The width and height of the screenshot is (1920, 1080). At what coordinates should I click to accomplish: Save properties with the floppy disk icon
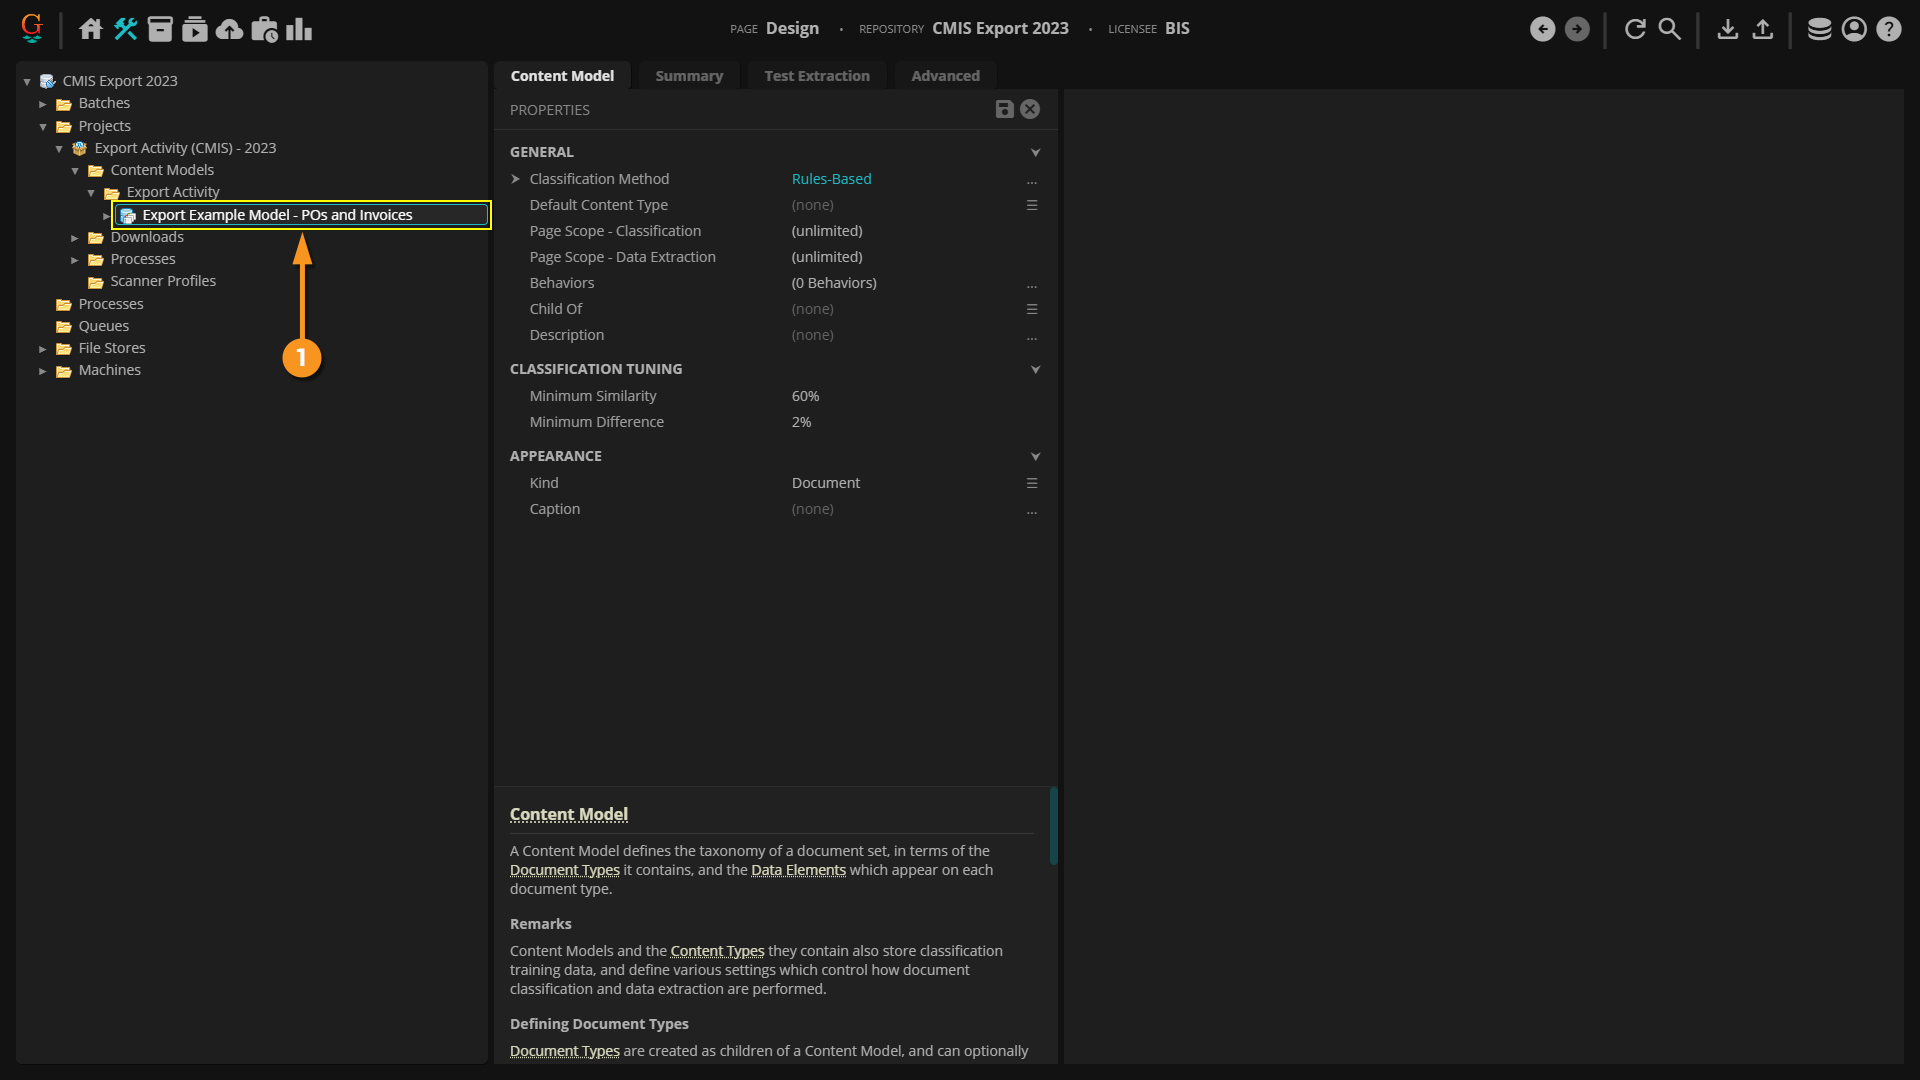tap(1004, 109)
